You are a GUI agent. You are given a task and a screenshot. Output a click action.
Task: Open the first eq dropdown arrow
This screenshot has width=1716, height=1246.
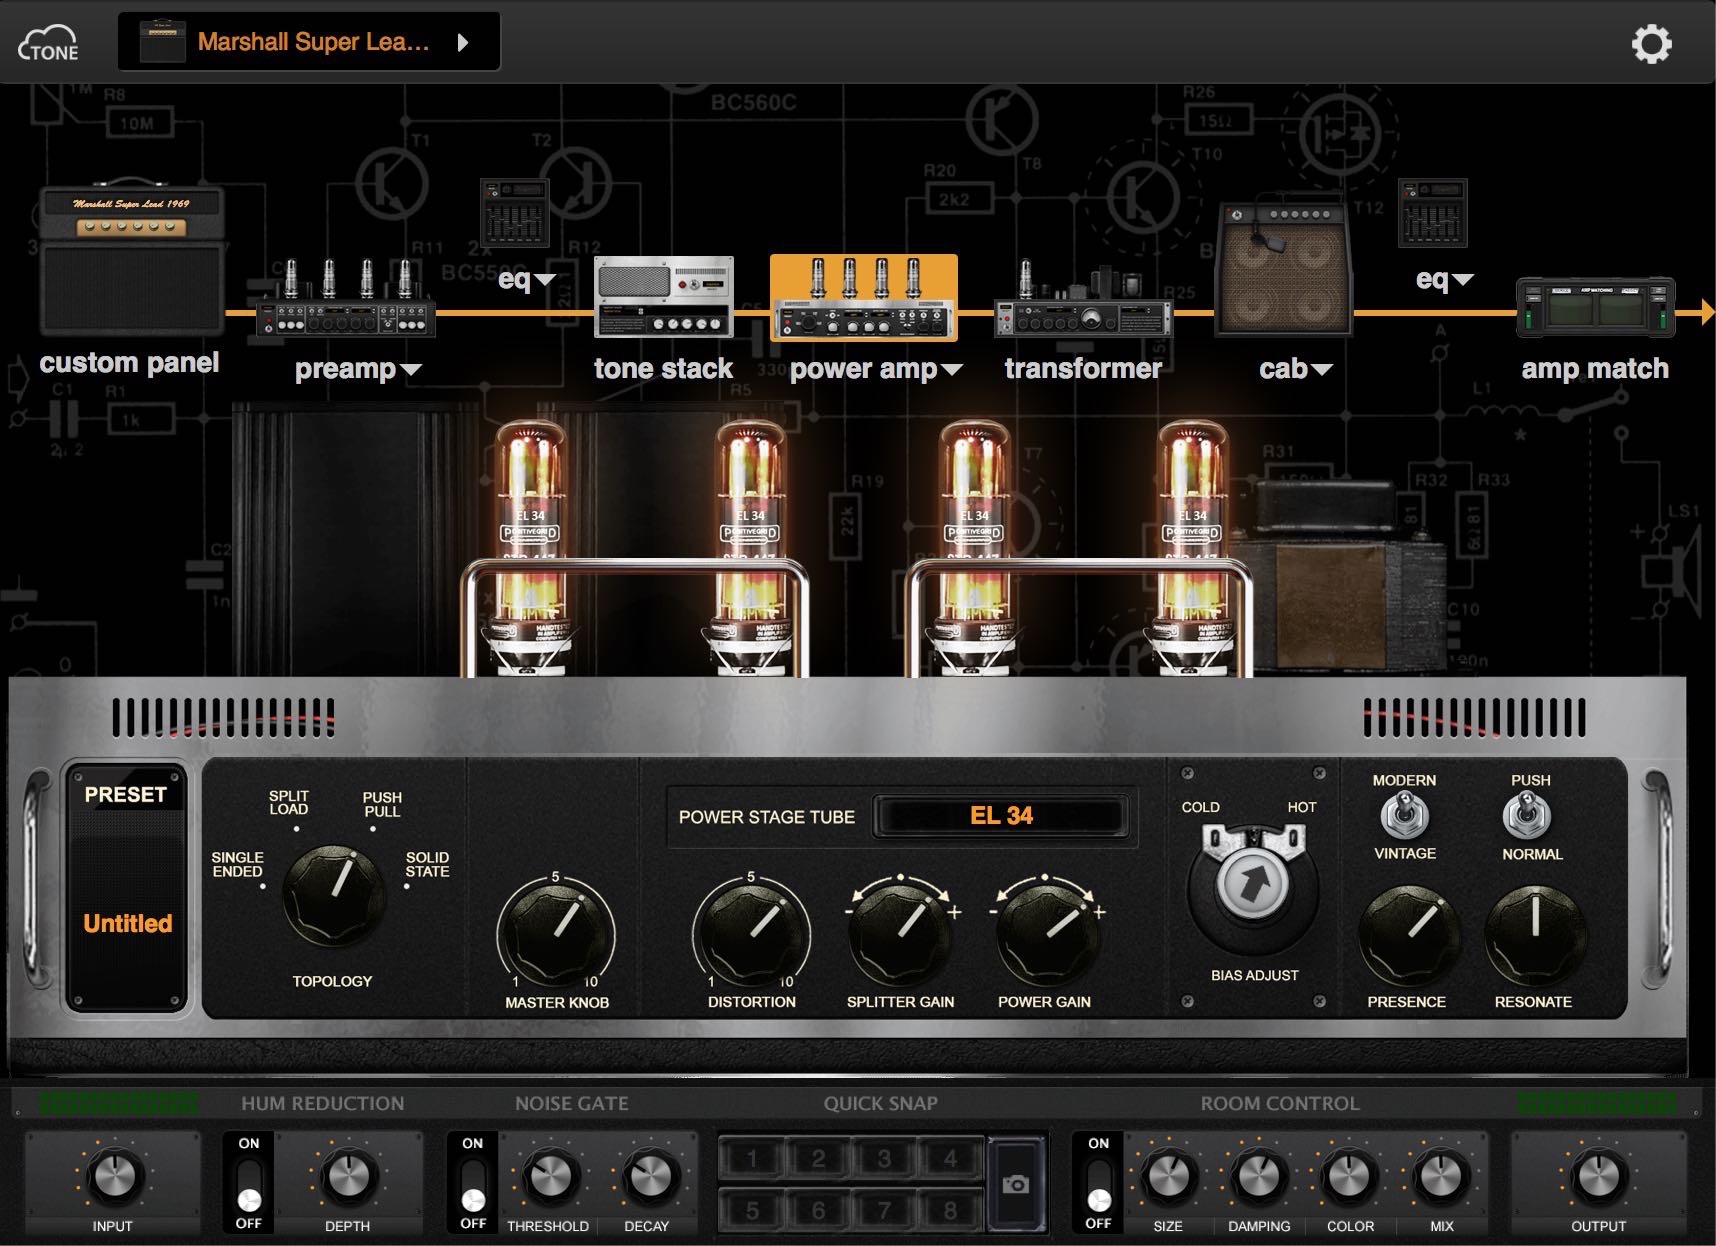(545, 280)
